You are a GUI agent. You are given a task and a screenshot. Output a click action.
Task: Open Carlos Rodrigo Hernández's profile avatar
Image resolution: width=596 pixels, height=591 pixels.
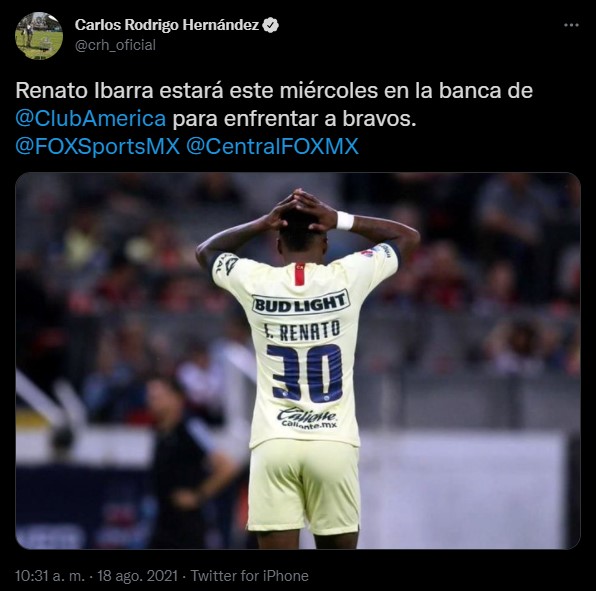(x=39, y=36)
